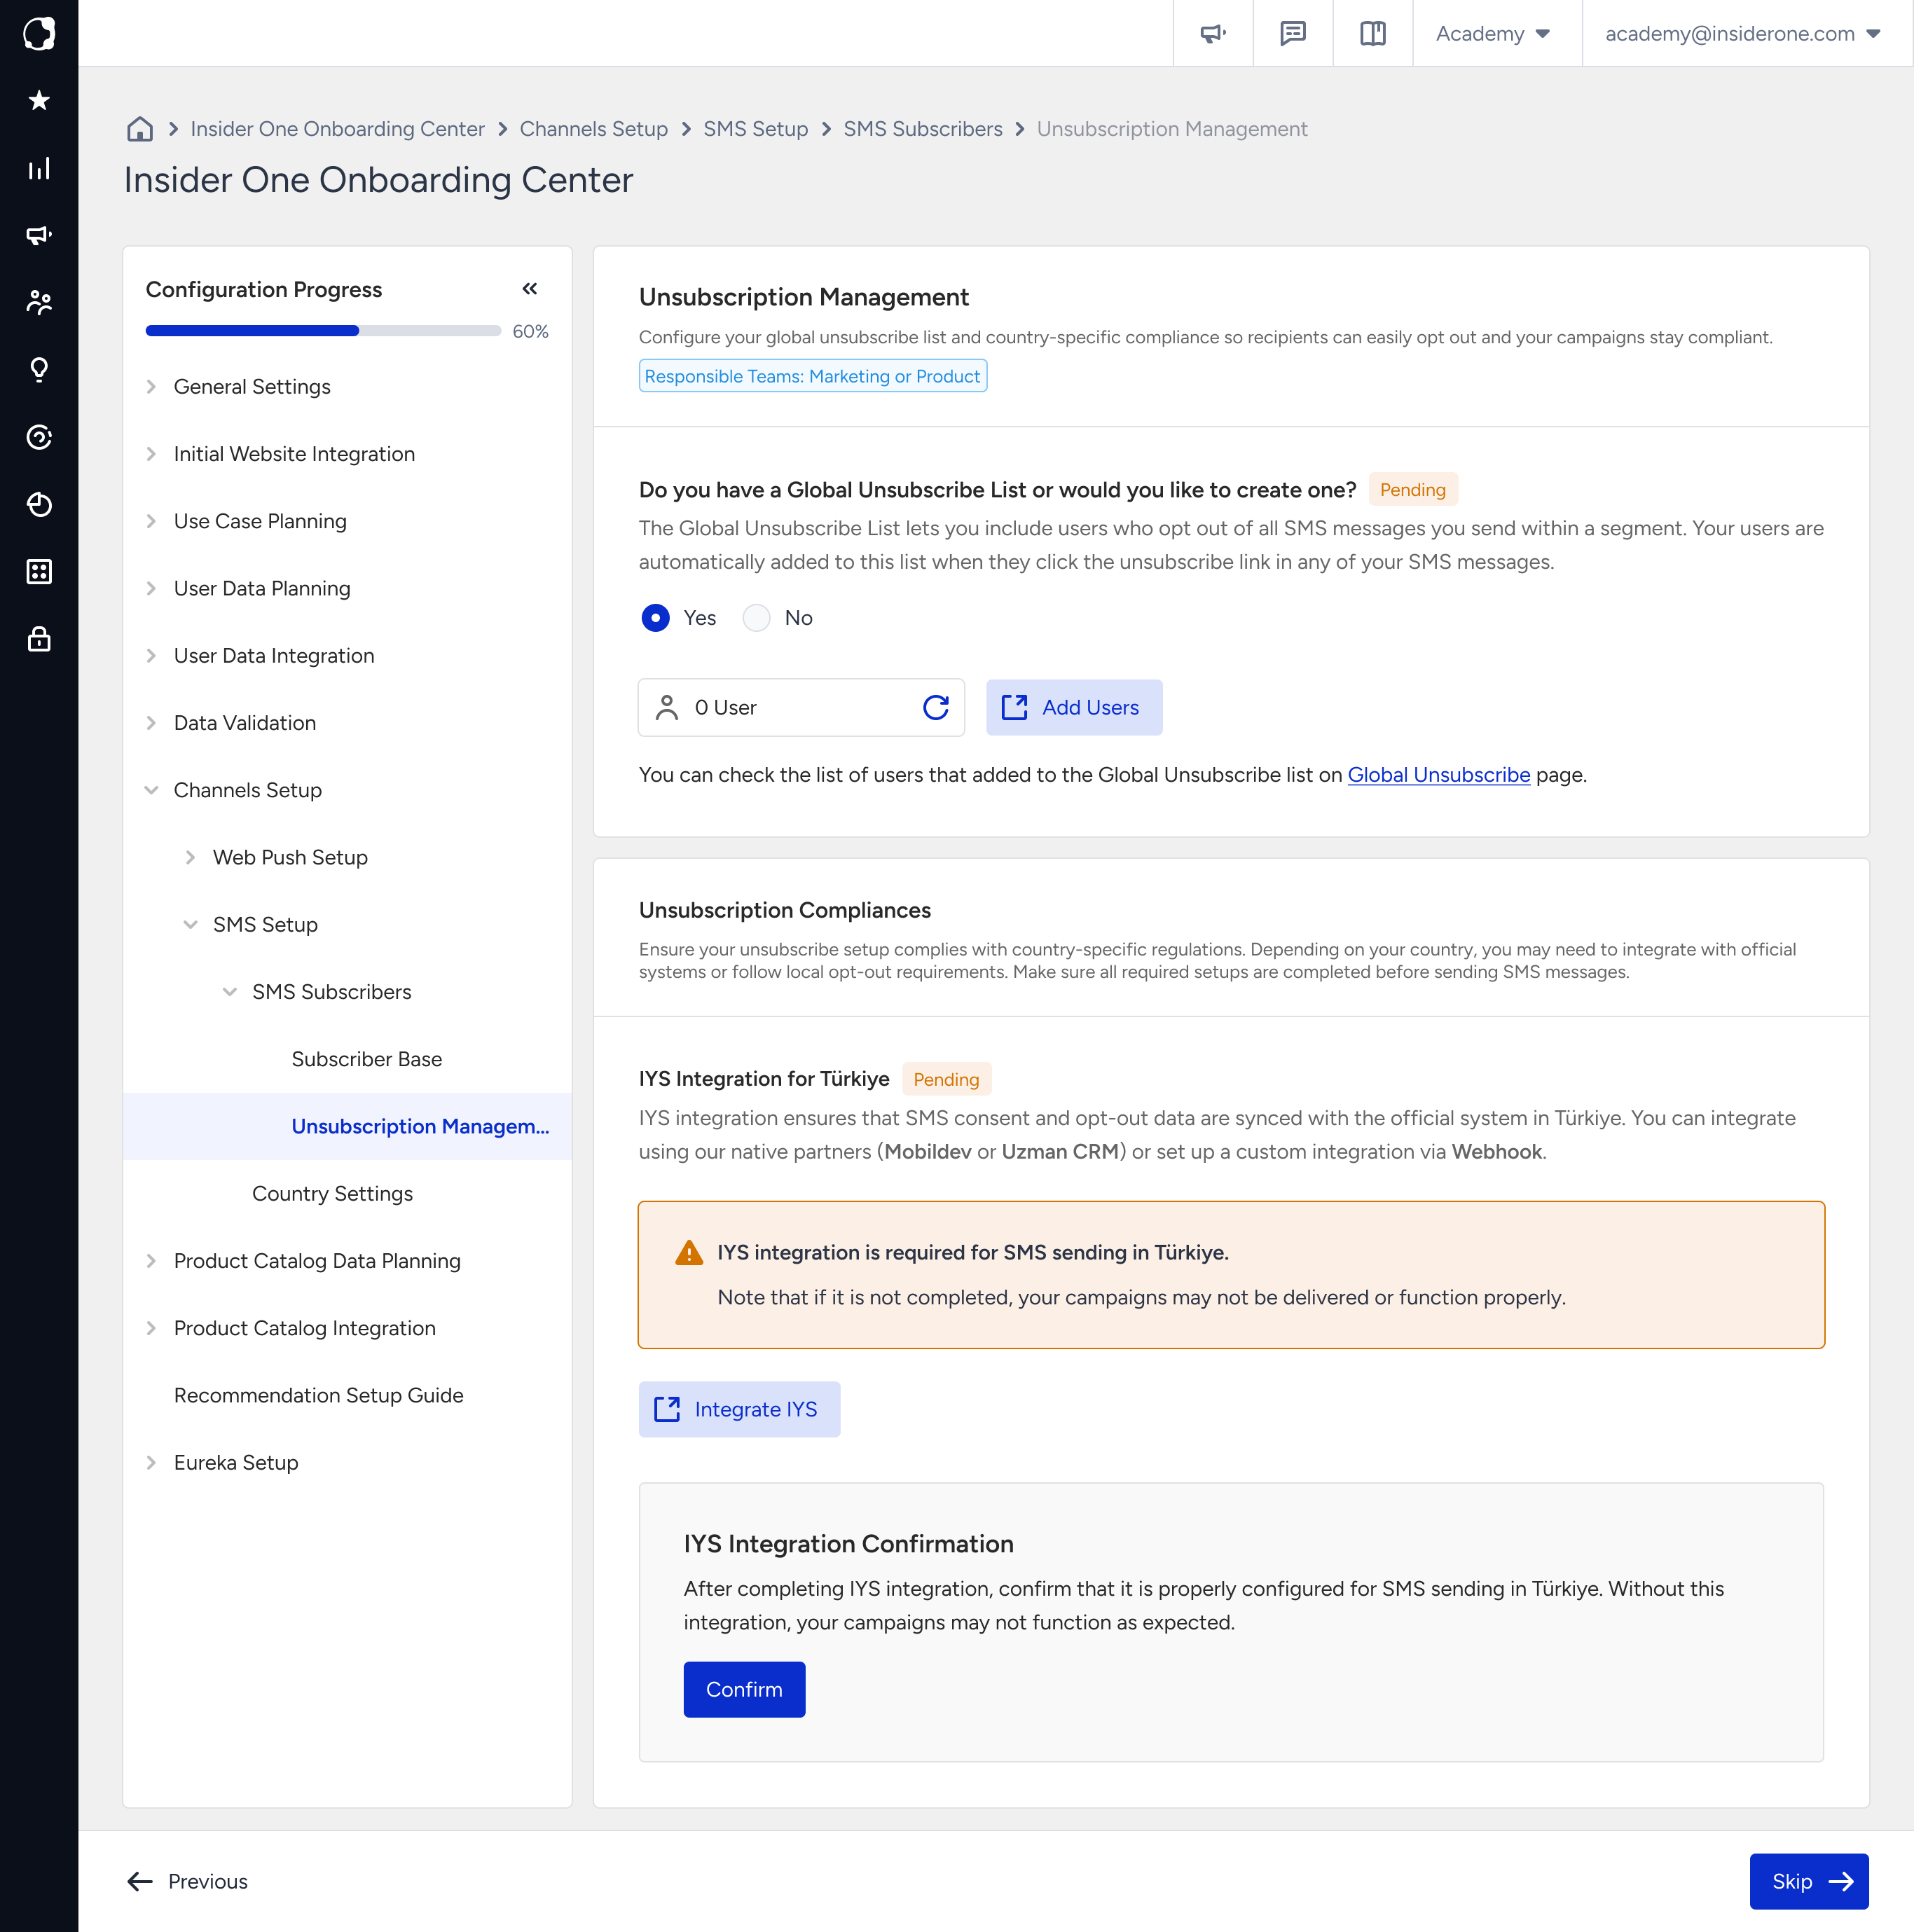This screenshot has width=1914, height=1932.
Task: Open the star favorites sidebar icon
Action: [x=39, y=100]
